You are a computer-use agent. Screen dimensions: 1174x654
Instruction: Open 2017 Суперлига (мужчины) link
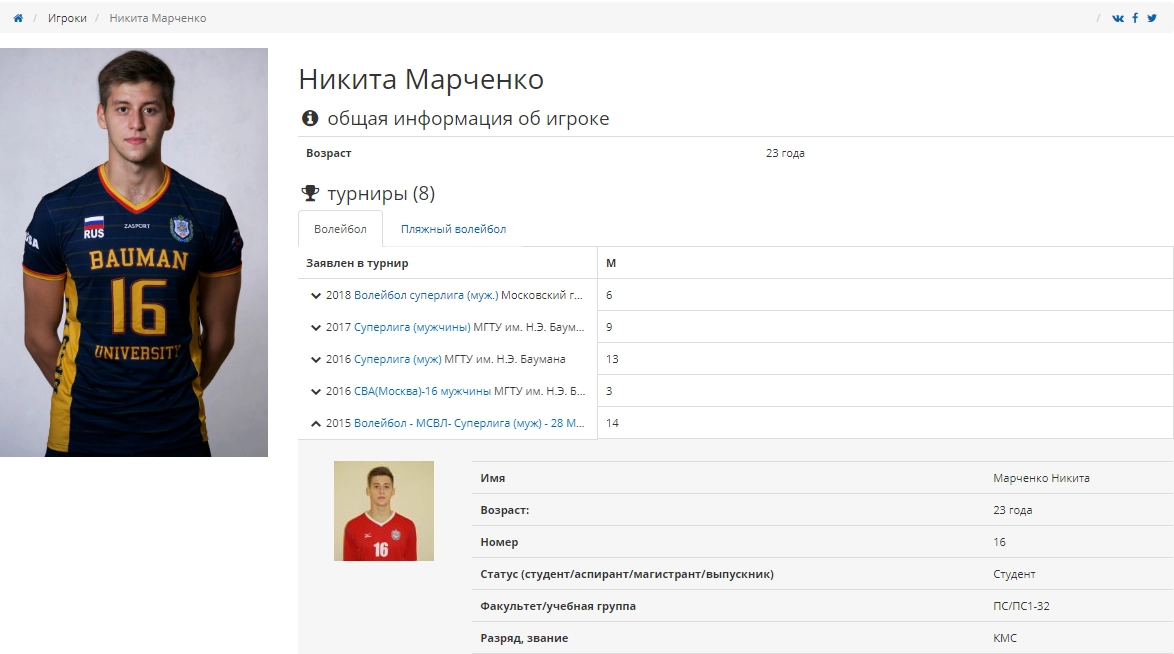(412, 327)
